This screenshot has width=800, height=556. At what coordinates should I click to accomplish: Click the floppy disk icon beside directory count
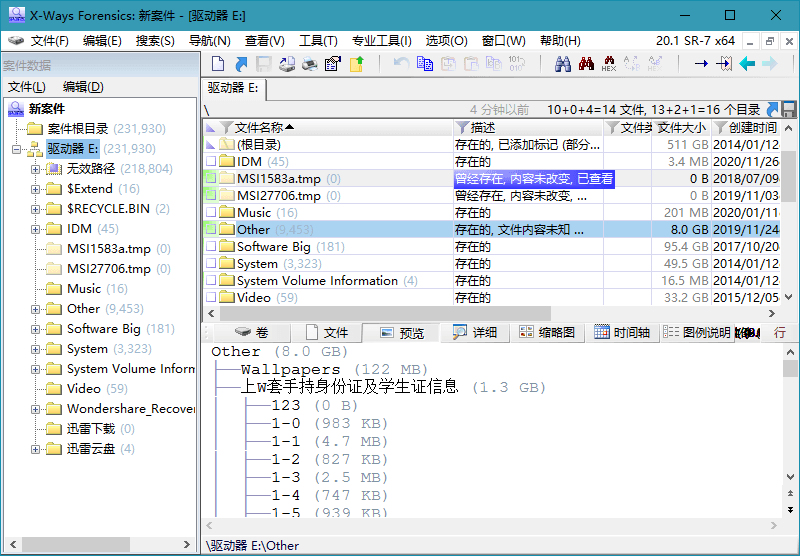788,109
